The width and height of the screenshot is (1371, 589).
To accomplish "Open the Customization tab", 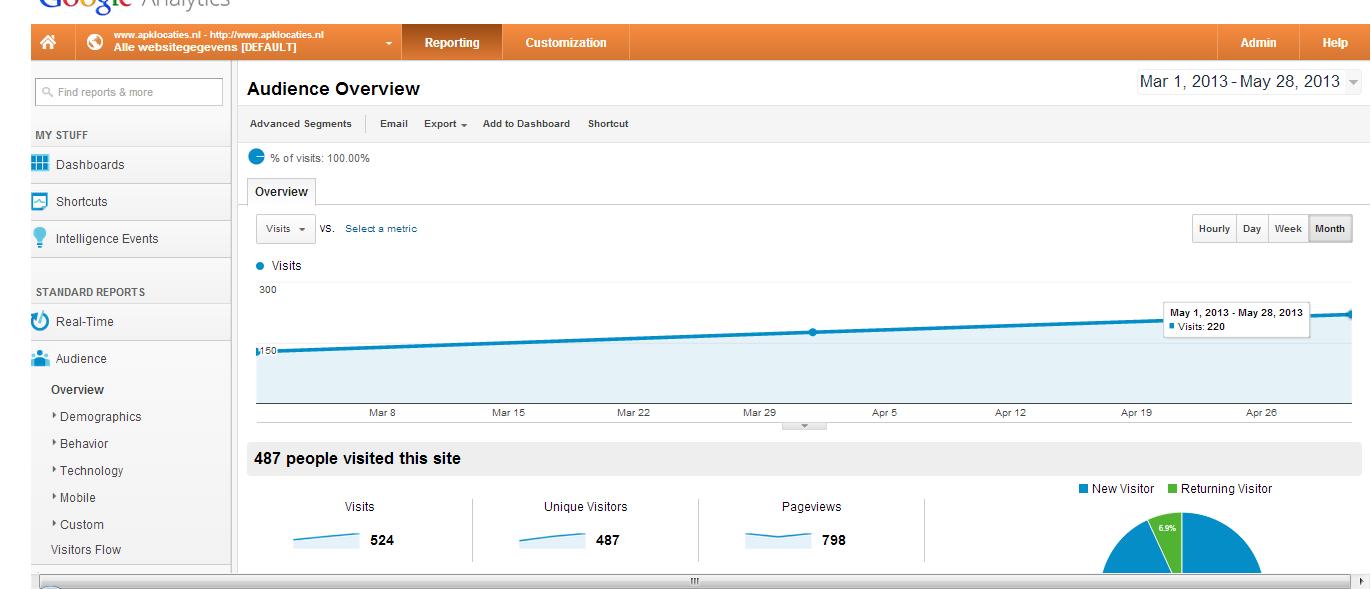I will click(566, 43).
